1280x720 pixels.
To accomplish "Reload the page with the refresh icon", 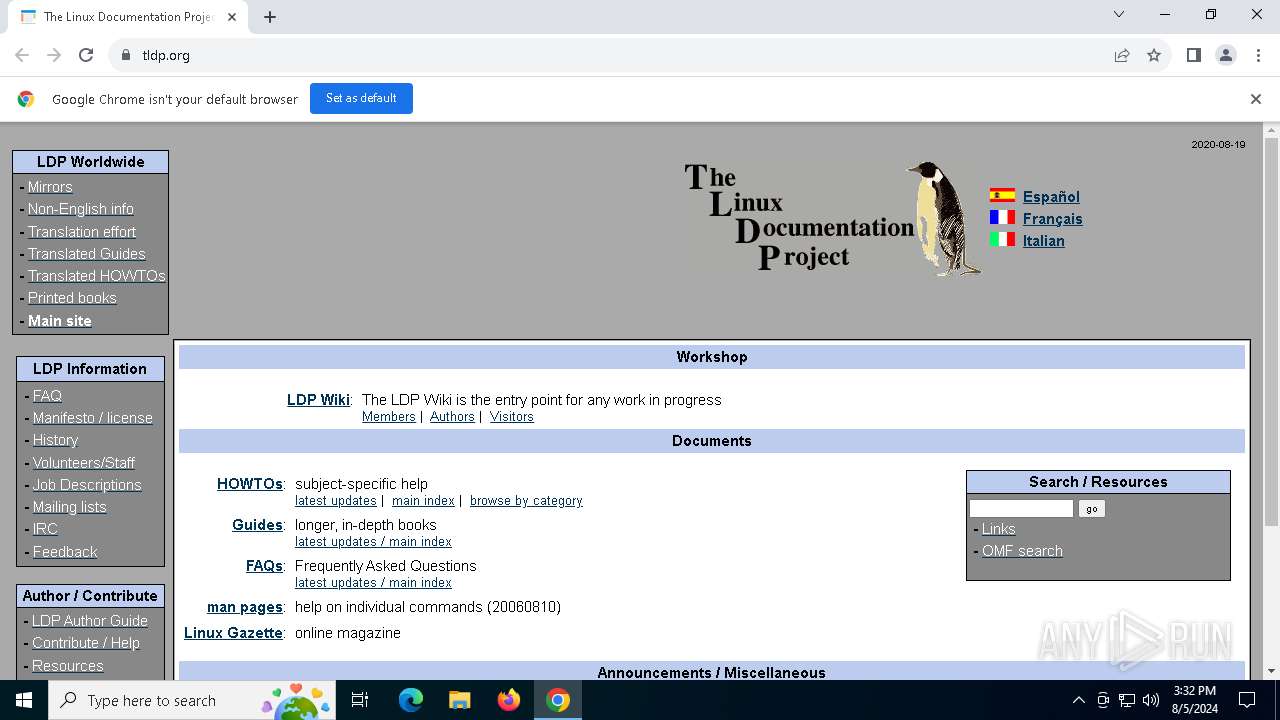I will [x=86, y=55].
